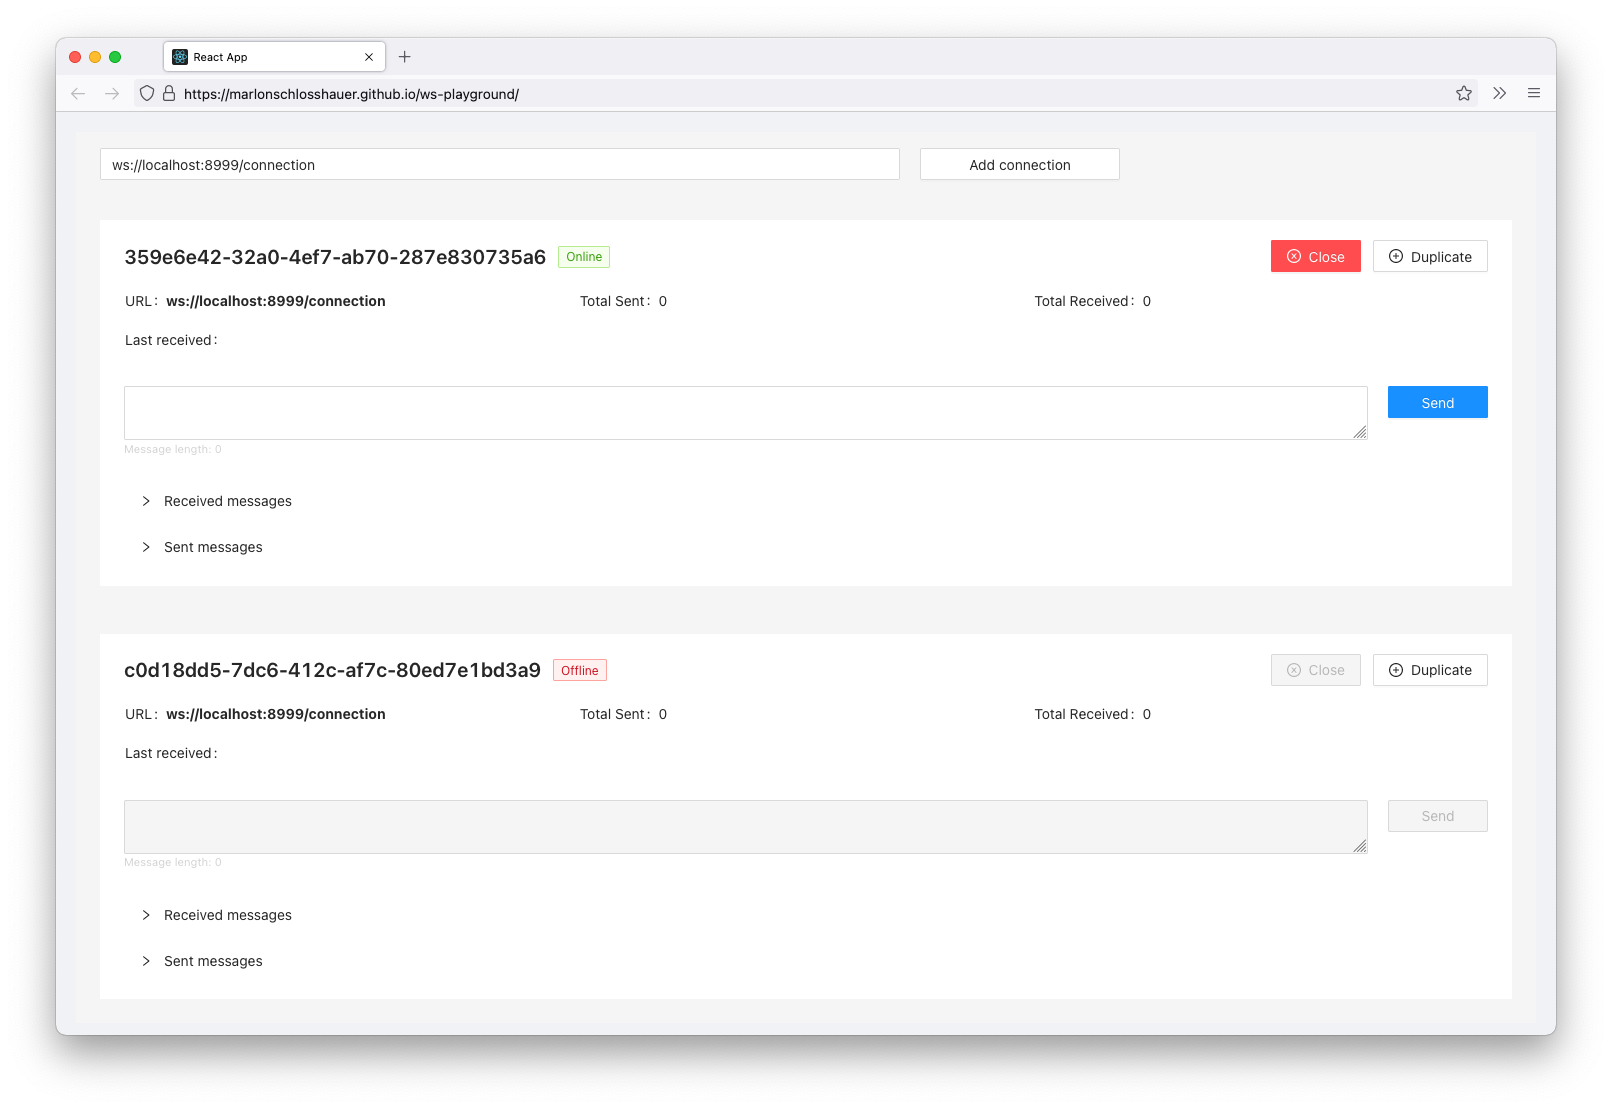Image resolution: width=1612 pixels, height=1109 pixels.
Task: Click the c0d18dd5-7dc6-412c-af7c-80ed7e1bd3a9 heading
Action: 332,670
